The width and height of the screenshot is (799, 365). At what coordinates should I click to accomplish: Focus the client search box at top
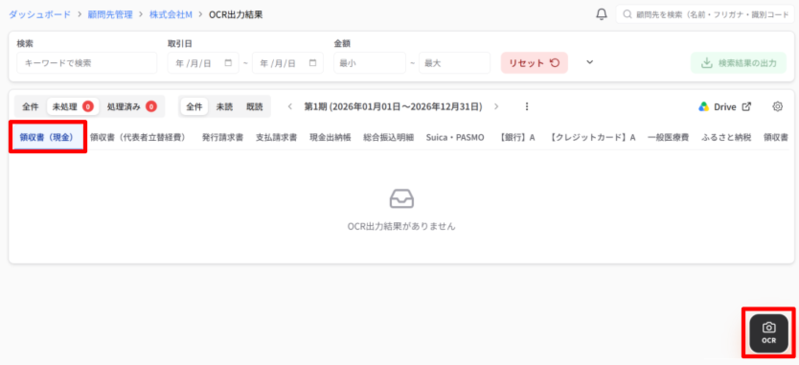coord(705,14)
